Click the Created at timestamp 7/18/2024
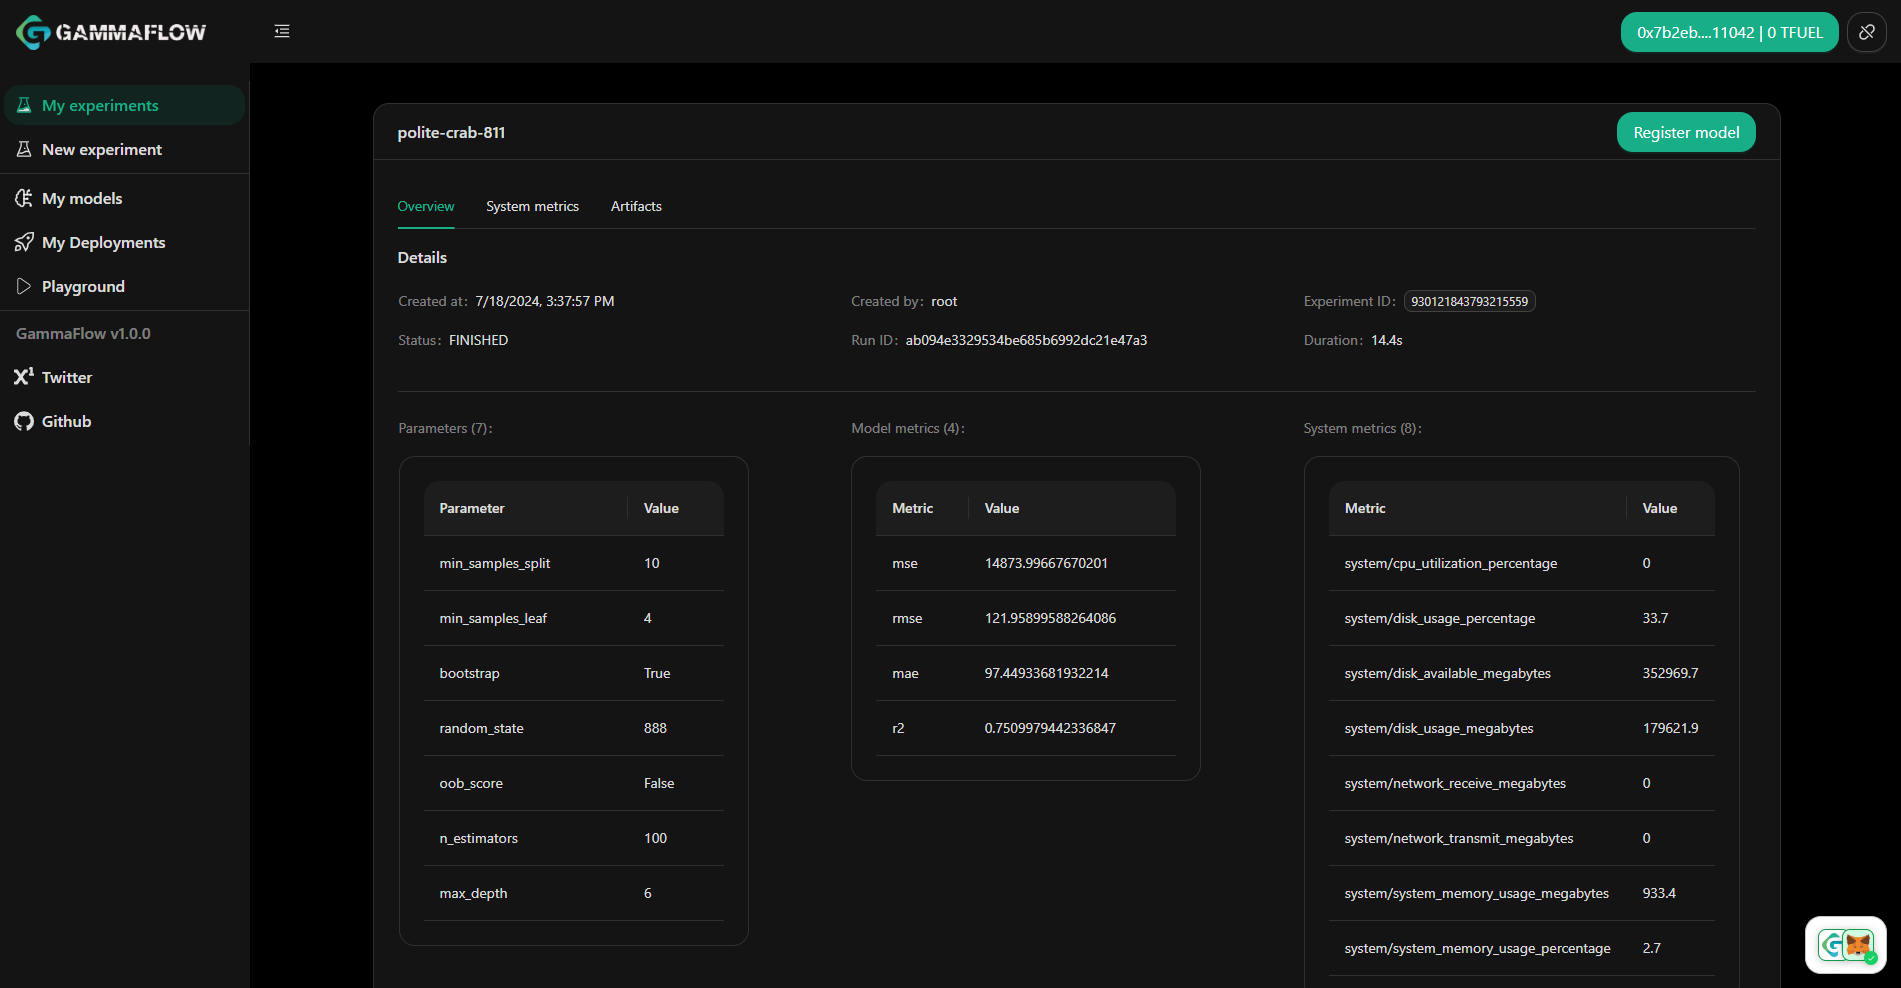This screenshot has height=988, width=1901. [545, 301]
